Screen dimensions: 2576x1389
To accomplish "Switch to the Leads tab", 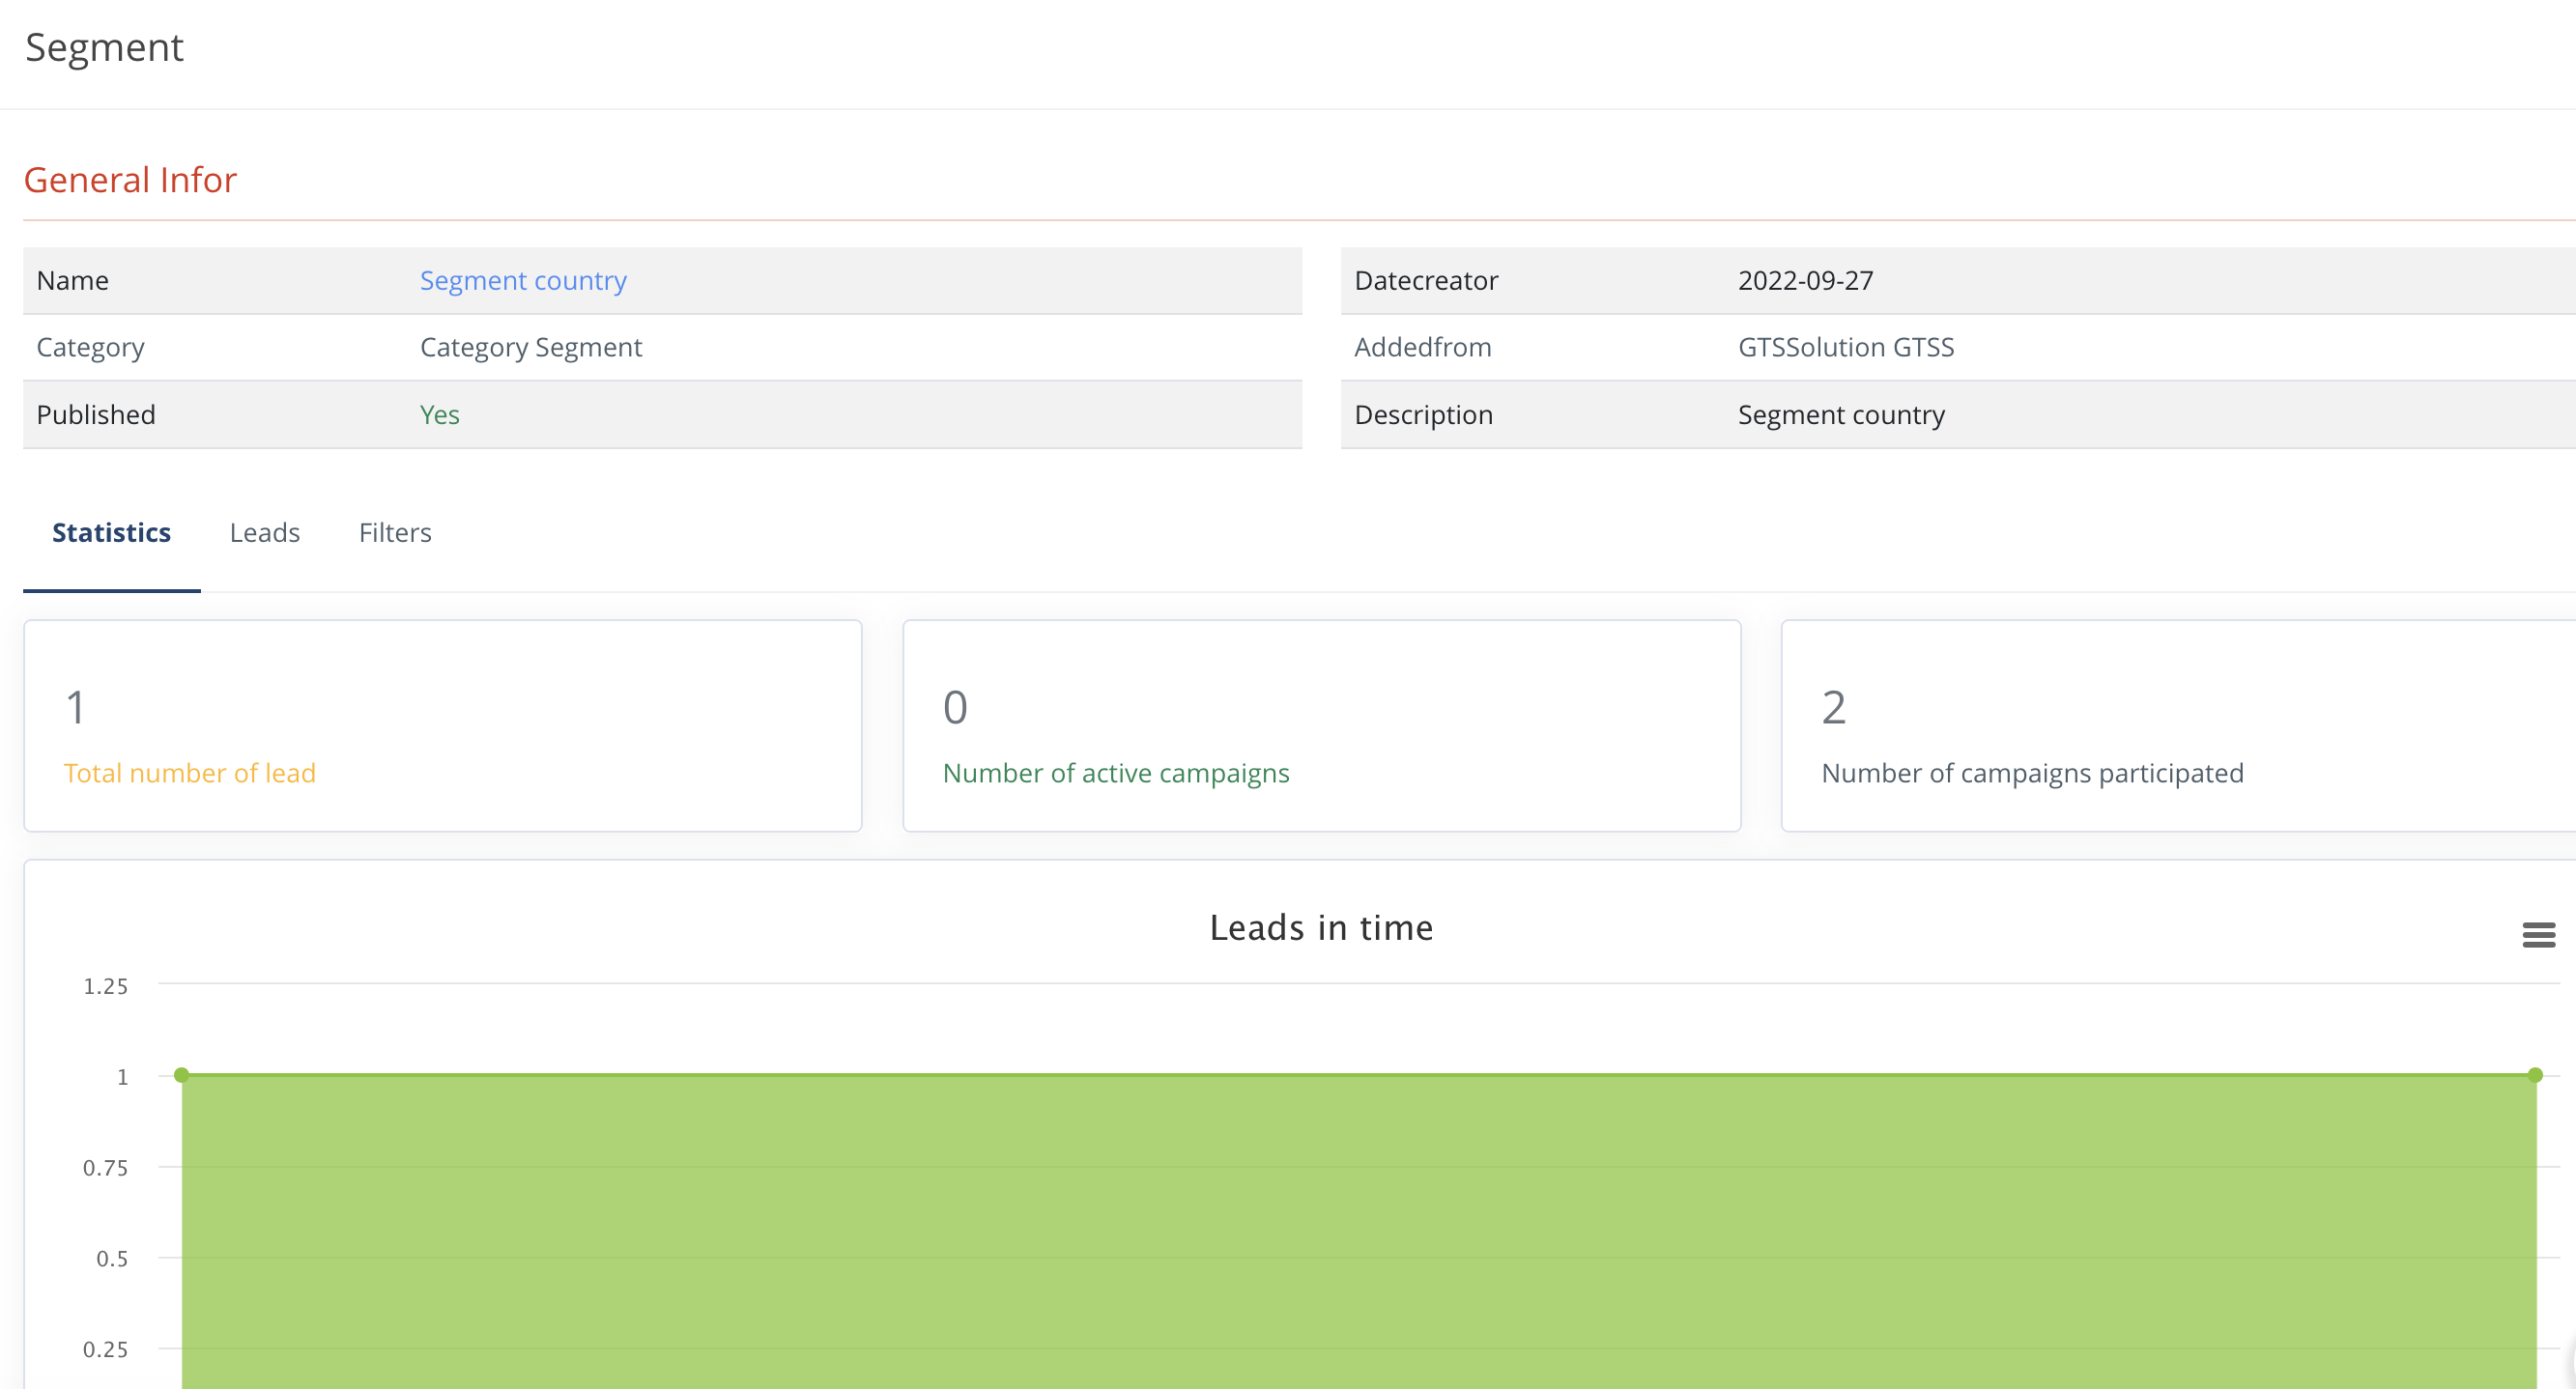I will (264, 532).
